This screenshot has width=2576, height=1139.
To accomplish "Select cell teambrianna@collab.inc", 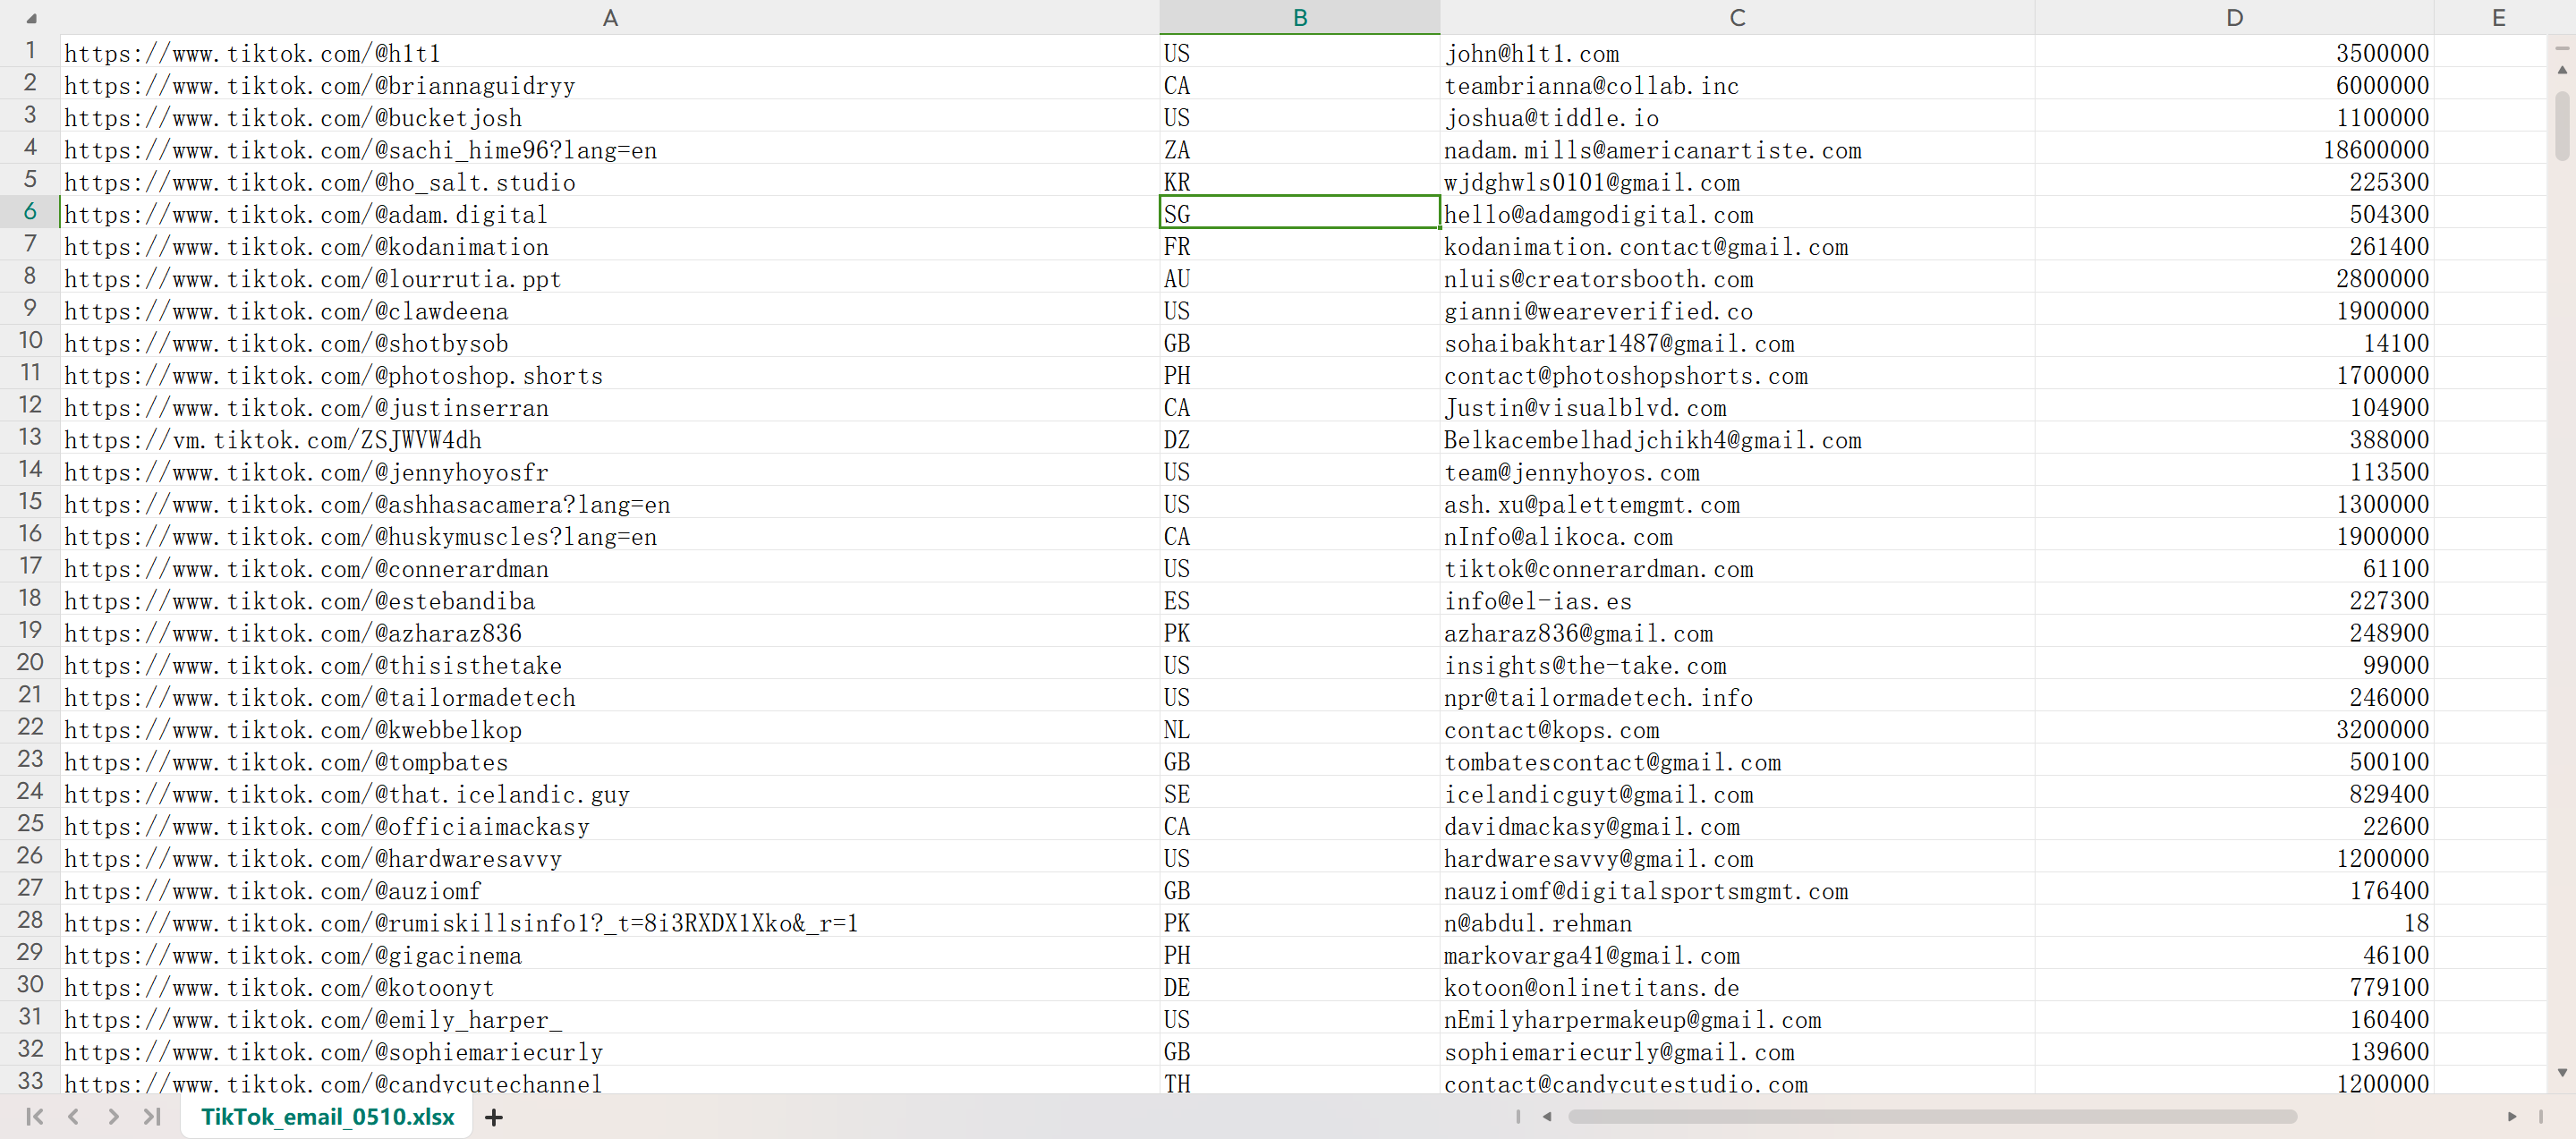I will (x=1737, y=84).
